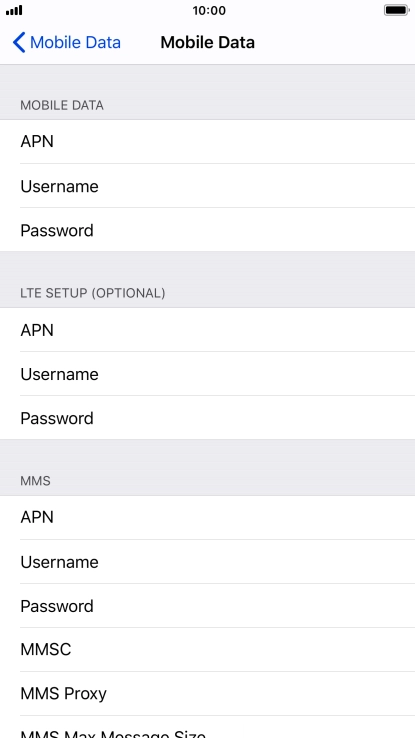Go back to previous Mobile Data screen

coord(66,42)
